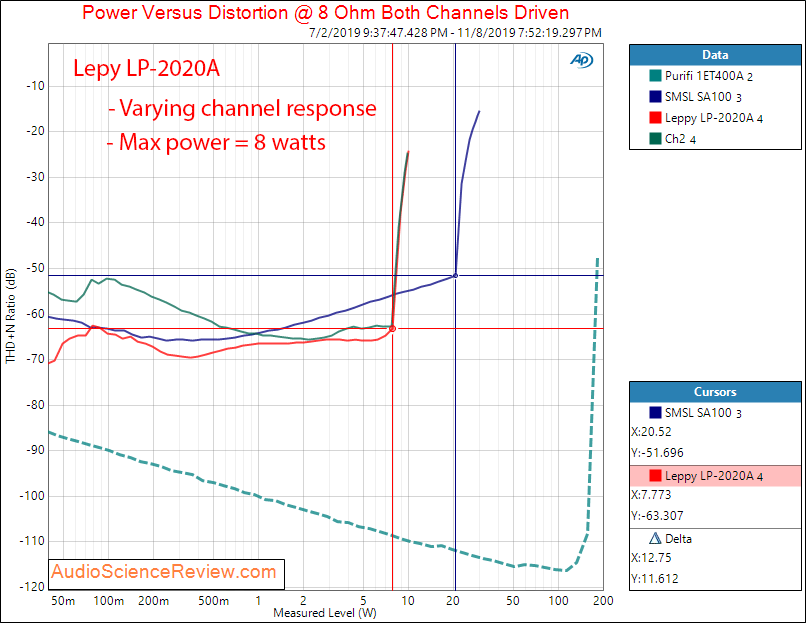Select 'Ch2 4' trace name in legend
The height and width of the screenshot is (623, 806).
tap(681, 139)
